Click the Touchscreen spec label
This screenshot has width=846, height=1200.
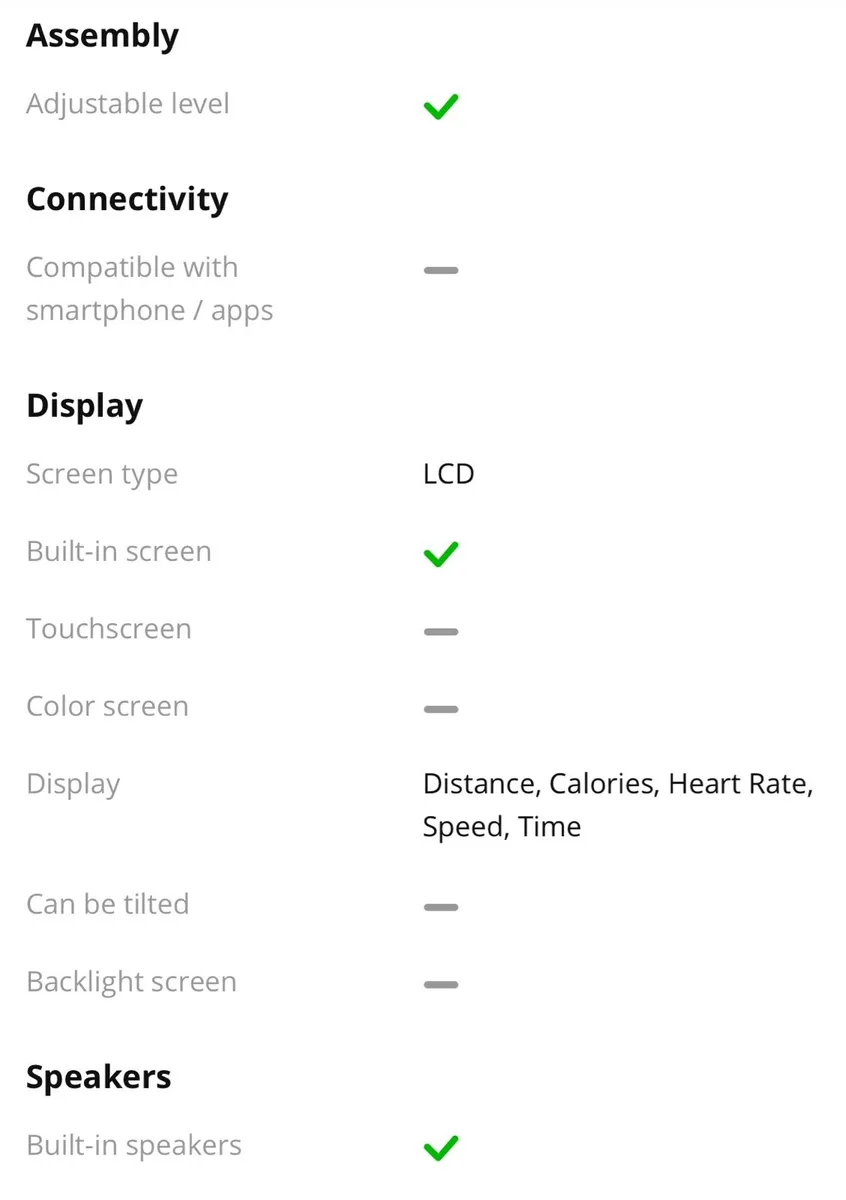click(x=108, y=629)
